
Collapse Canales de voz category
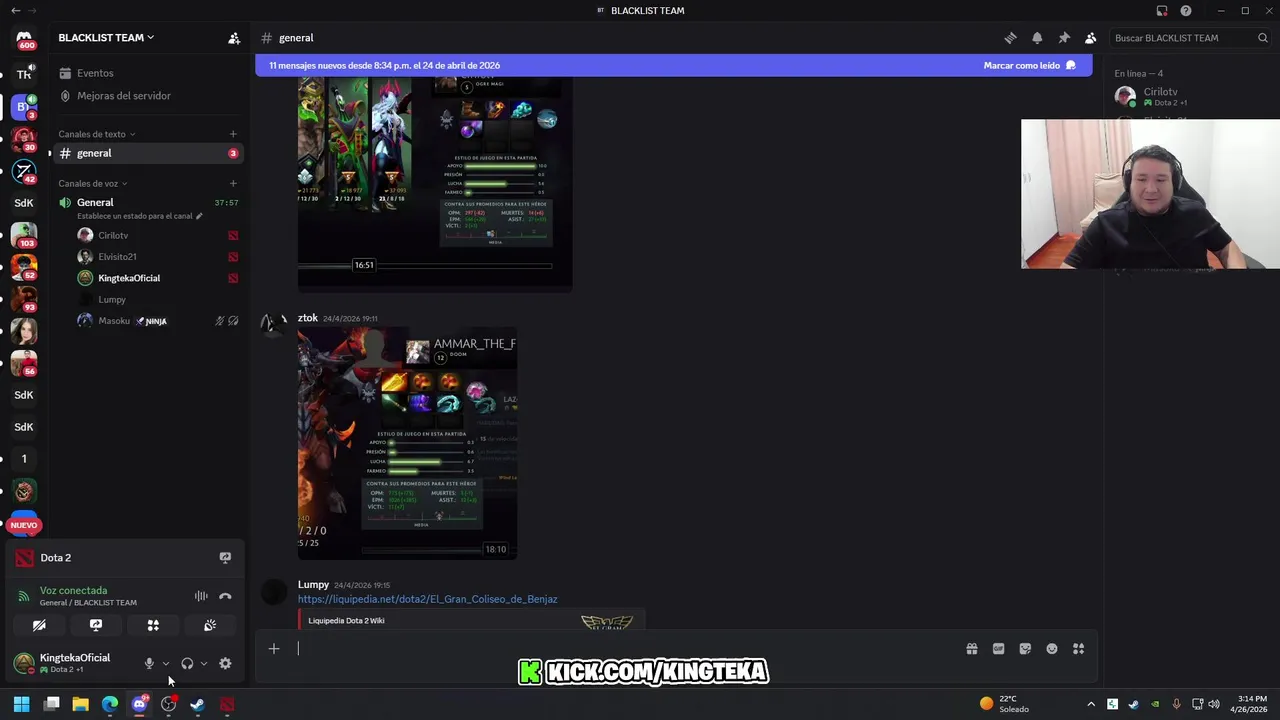coord(92,184)
